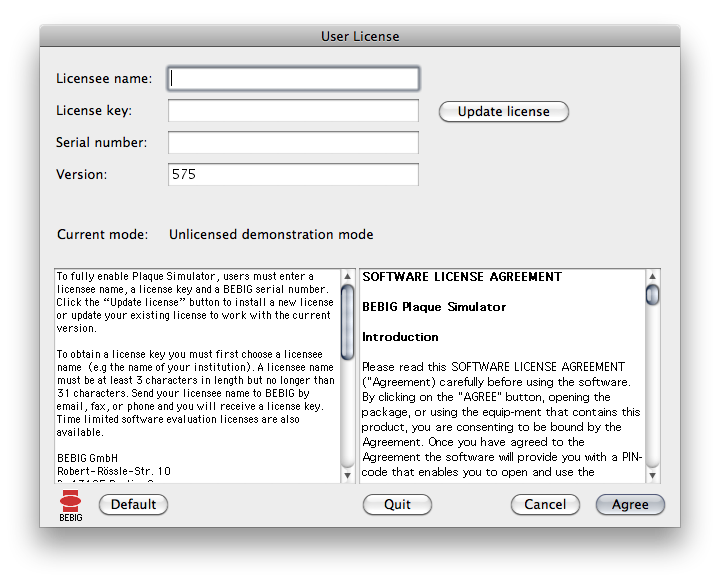Select the Serial number text field
The width and height of the screenshot is (720, 582).
coord(293,142)
